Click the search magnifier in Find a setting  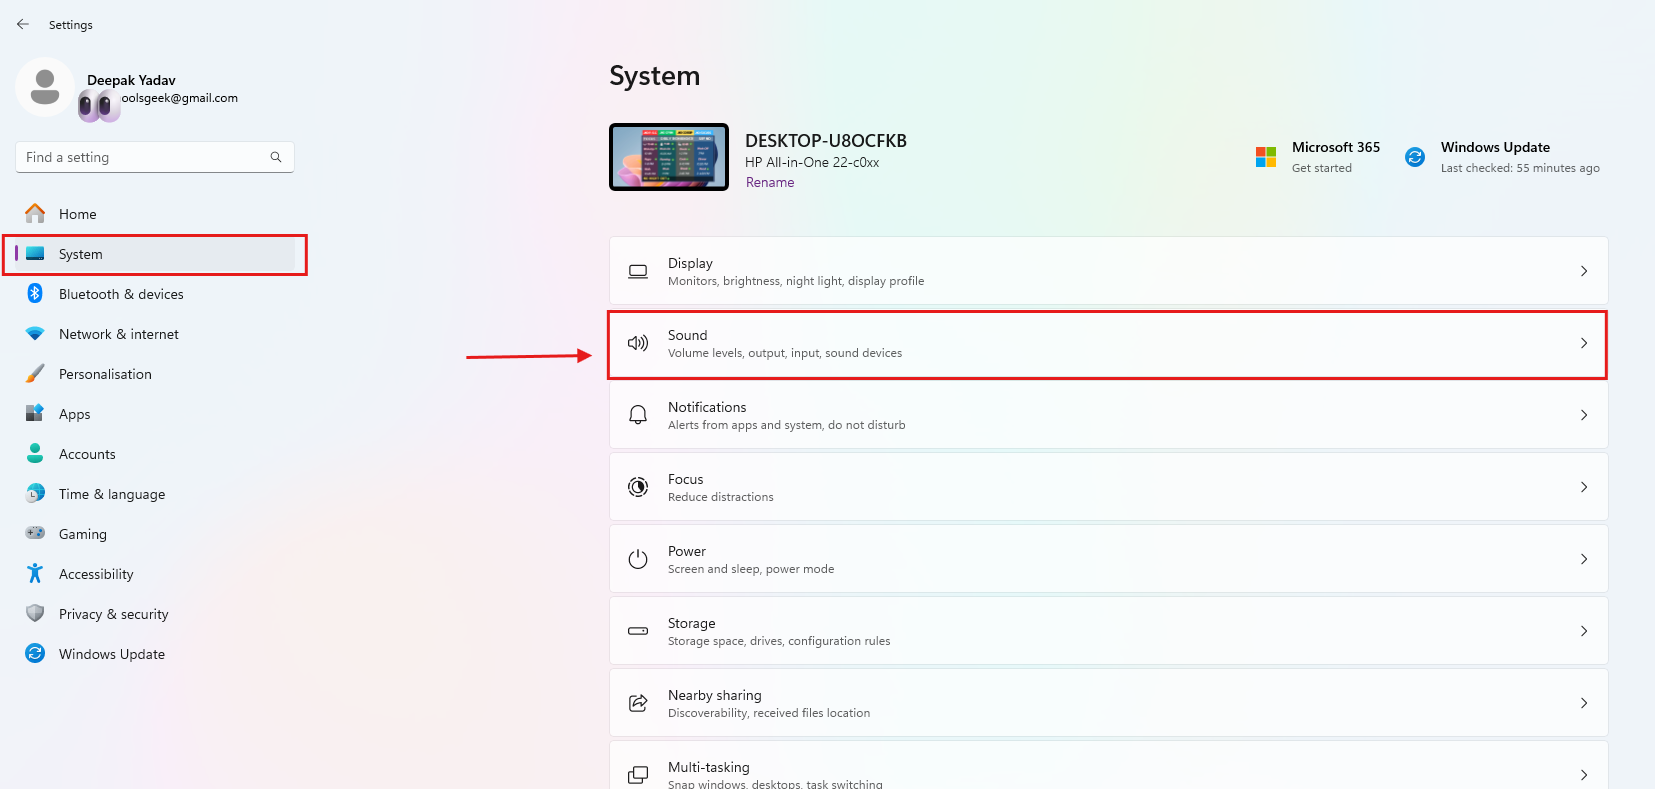click(x=276, y=157)
